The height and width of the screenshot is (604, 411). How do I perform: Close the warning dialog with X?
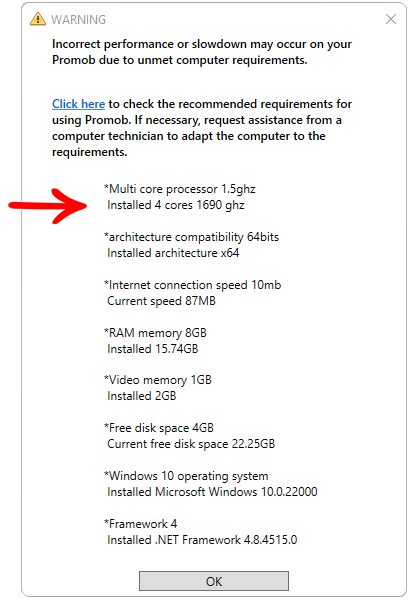pyautogui.click(x=391, y=19)
